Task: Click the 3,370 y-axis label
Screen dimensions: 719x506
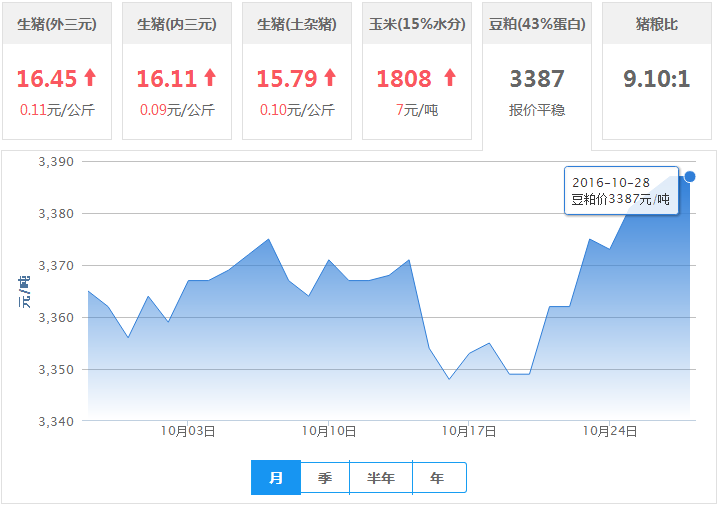Action: coord(56,265)
